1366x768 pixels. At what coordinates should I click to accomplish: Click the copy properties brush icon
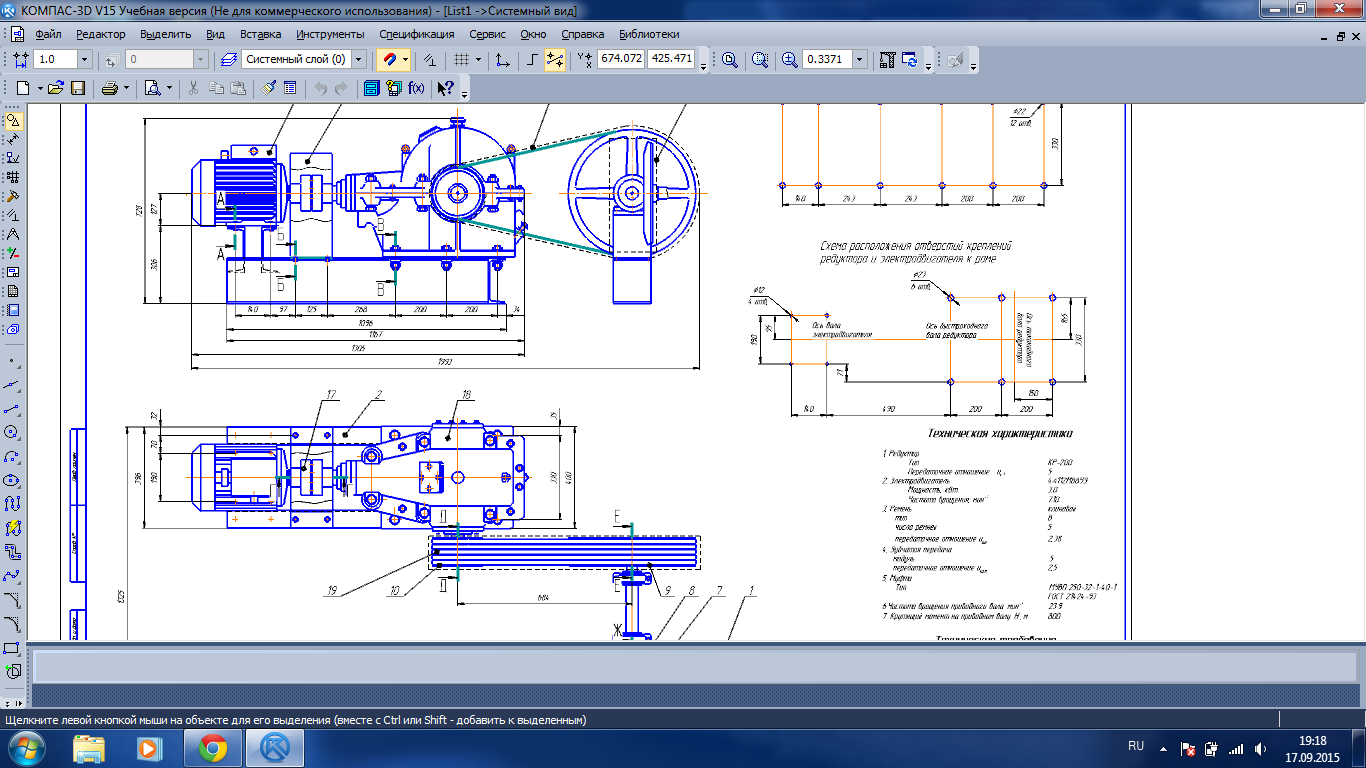pyautogui.click(x=269, y=88)
